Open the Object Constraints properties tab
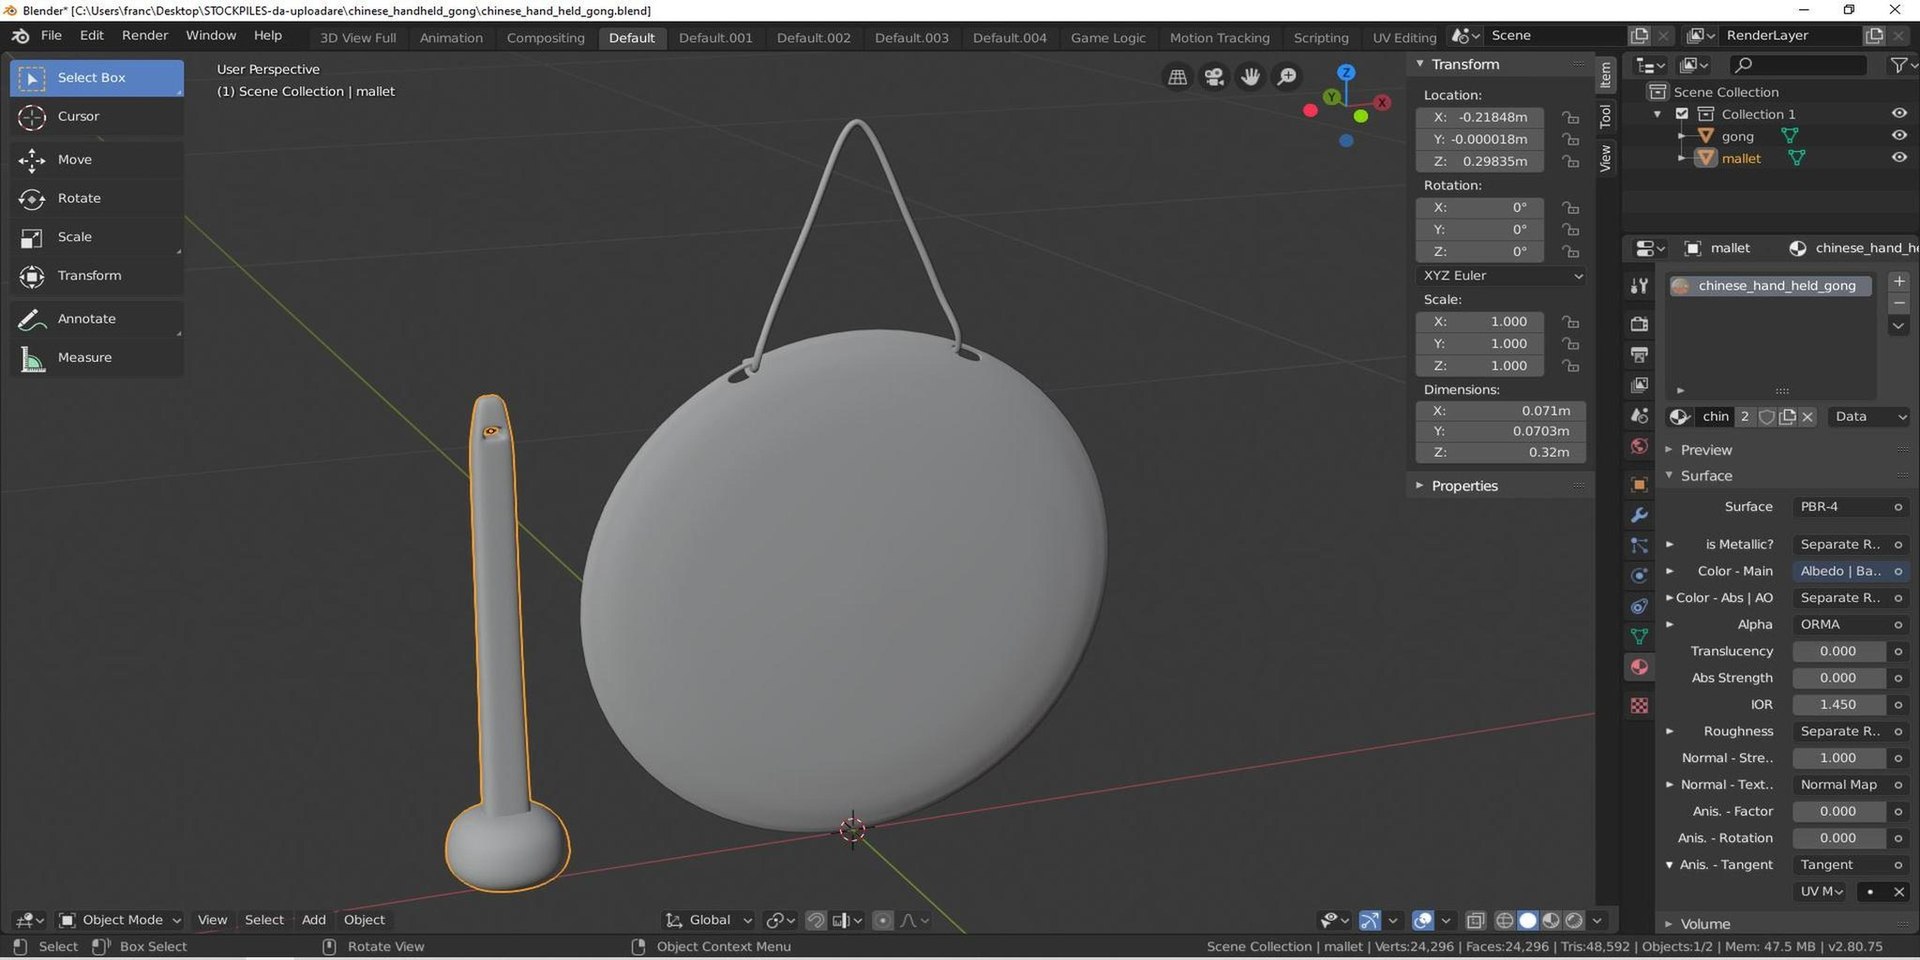Screen dimensions: 1920x960 (1639, 606)
